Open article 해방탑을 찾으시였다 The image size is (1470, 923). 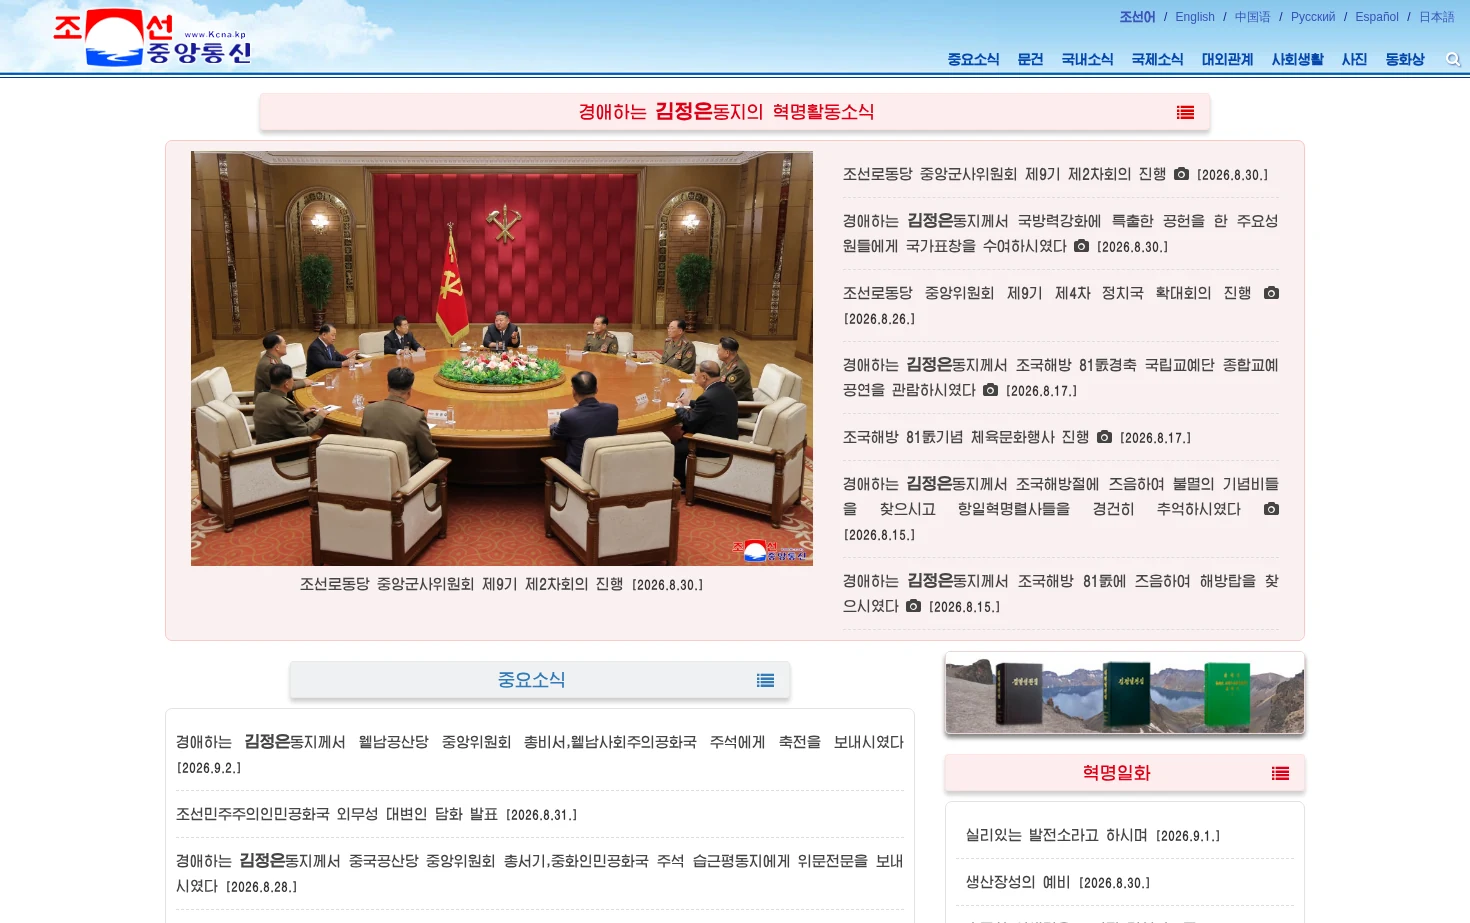pyautogui.click(x=1060, y=593)
